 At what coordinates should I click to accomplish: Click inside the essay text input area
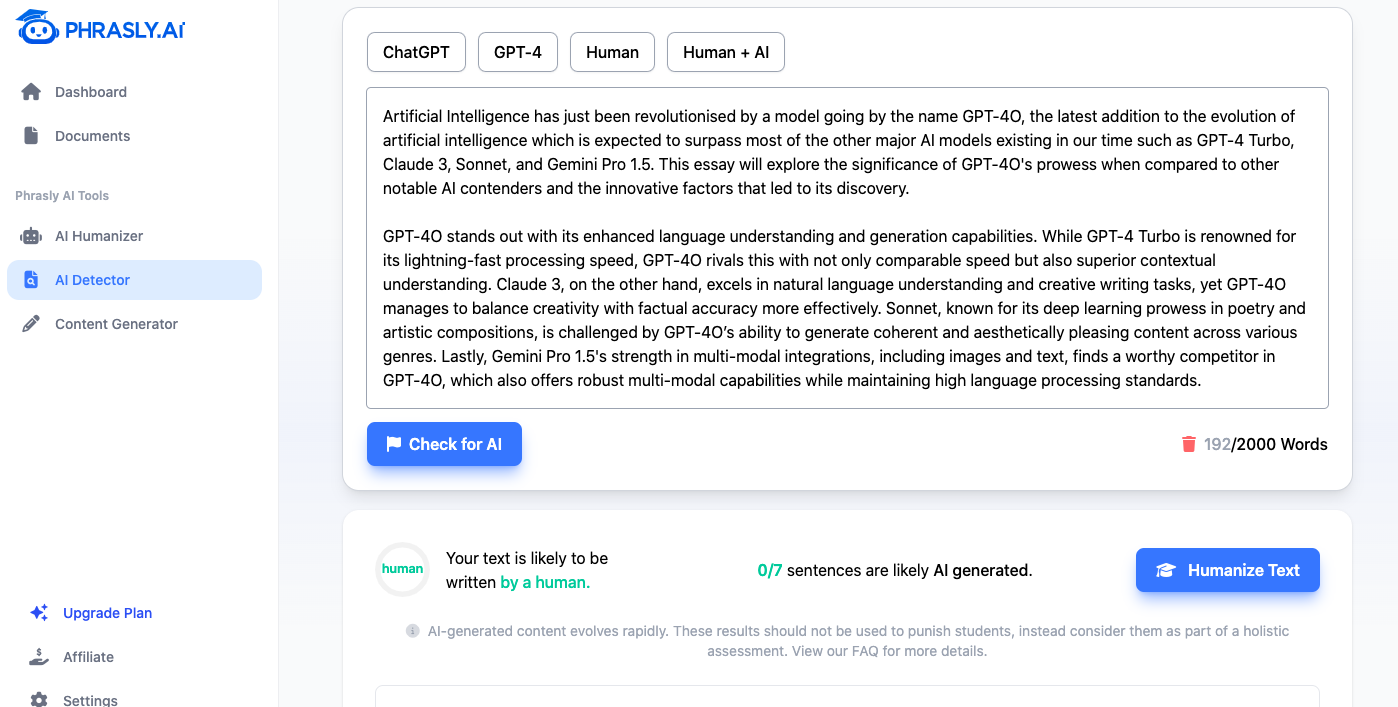846,247
